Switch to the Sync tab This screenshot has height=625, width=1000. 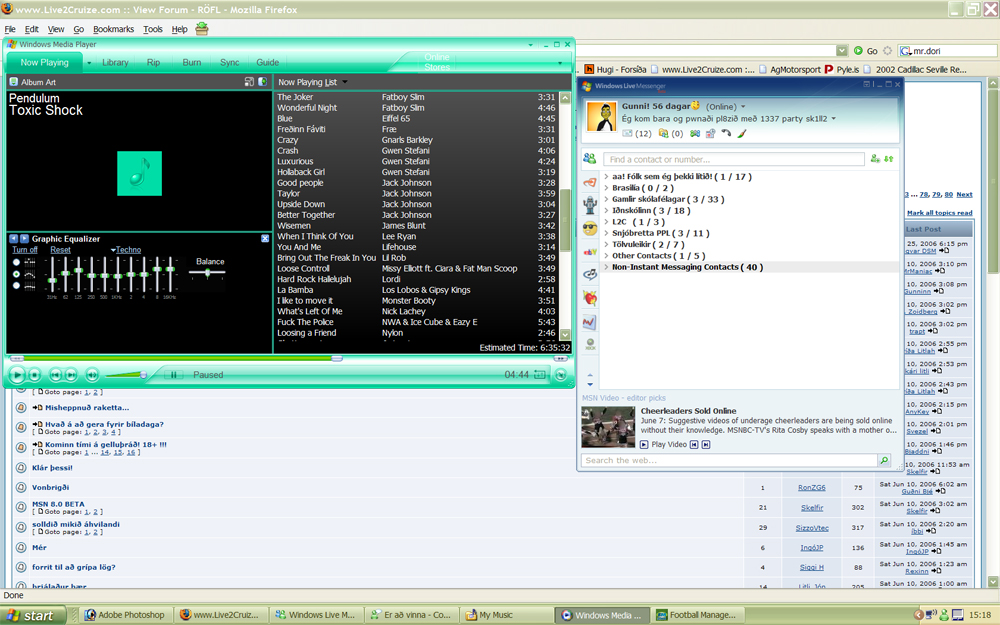(230, 62)
